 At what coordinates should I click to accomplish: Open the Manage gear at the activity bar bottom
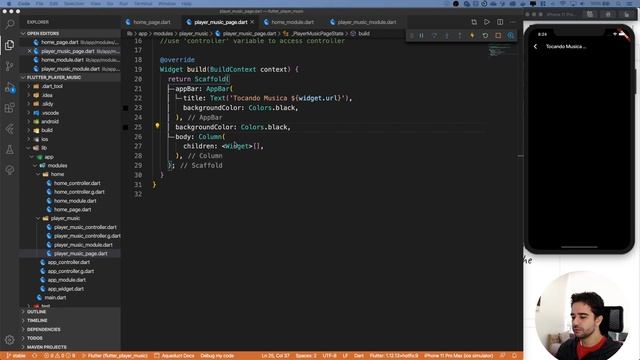tap(9, 340)
